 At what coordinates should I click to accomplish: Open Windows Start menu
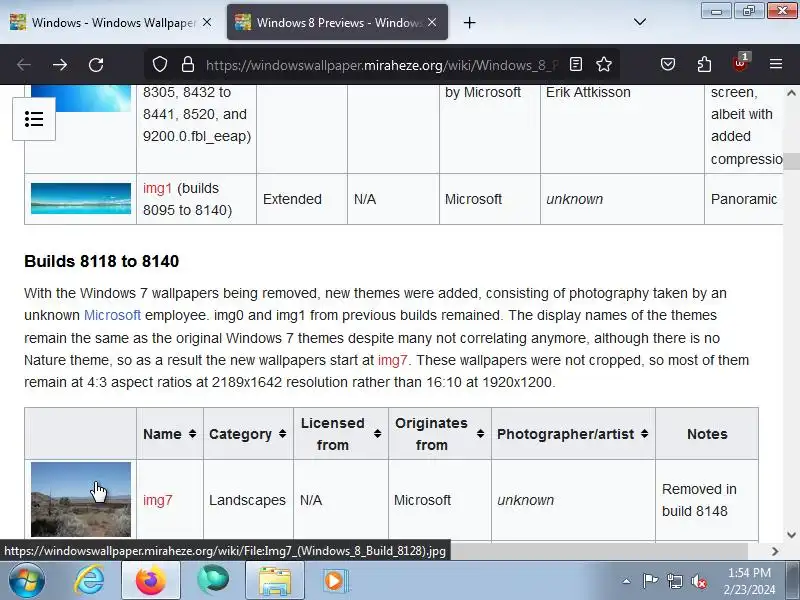point(26,581)
